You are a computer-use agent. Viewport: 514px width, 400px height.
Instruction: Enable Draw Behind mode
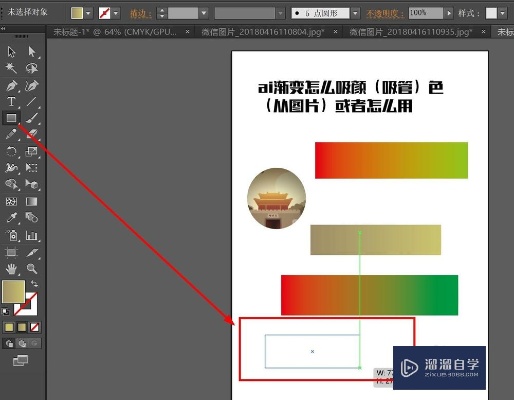(22, 343)
